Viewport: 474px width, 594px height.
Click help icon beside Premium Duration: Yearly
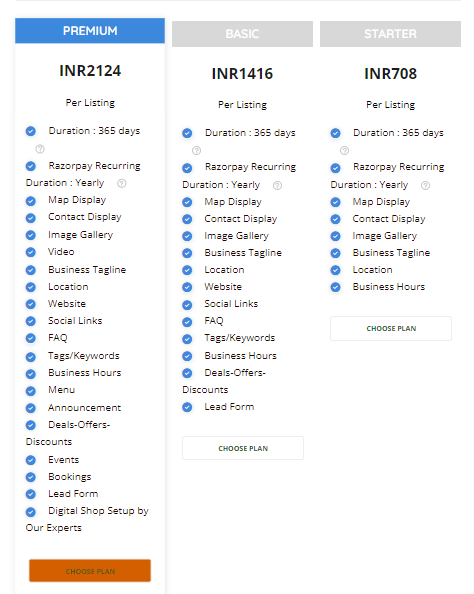(x=121, y=183)
